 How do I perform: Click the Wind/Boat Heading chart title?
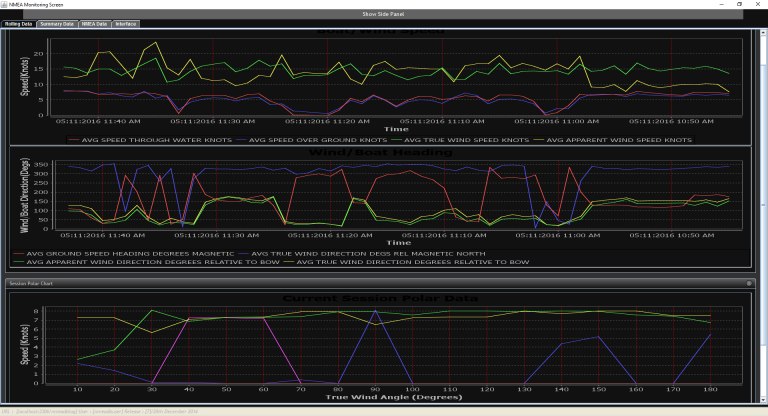381,152
